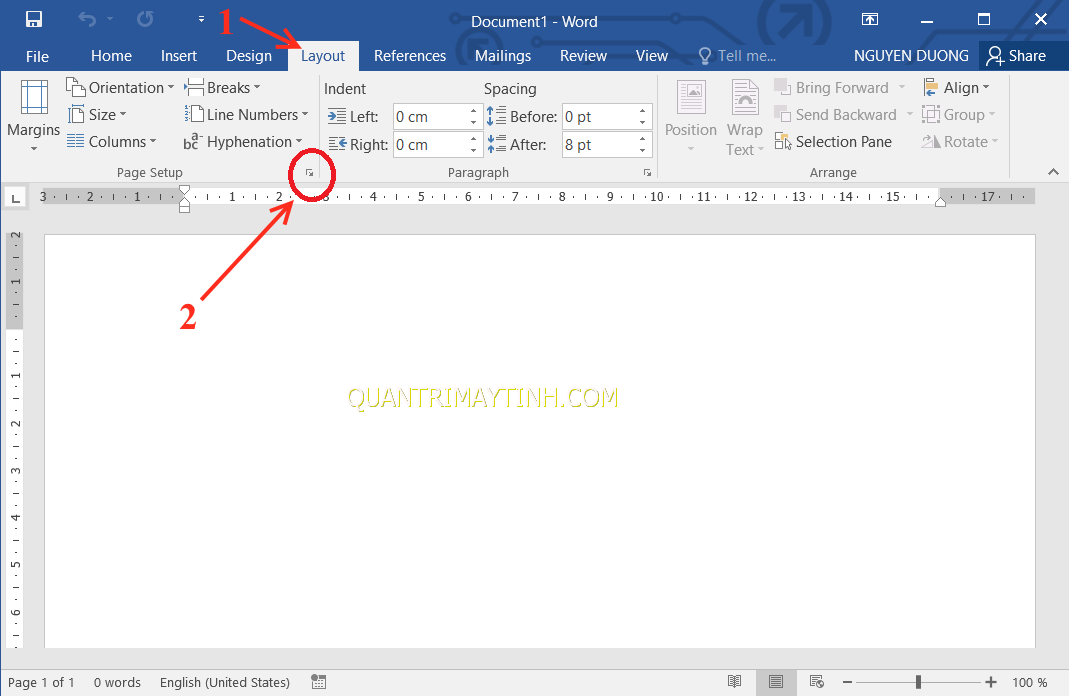The height and width of the screenshot is (696, 1069).
Task: Click the zoom slider handle
Action: (918, 682)
